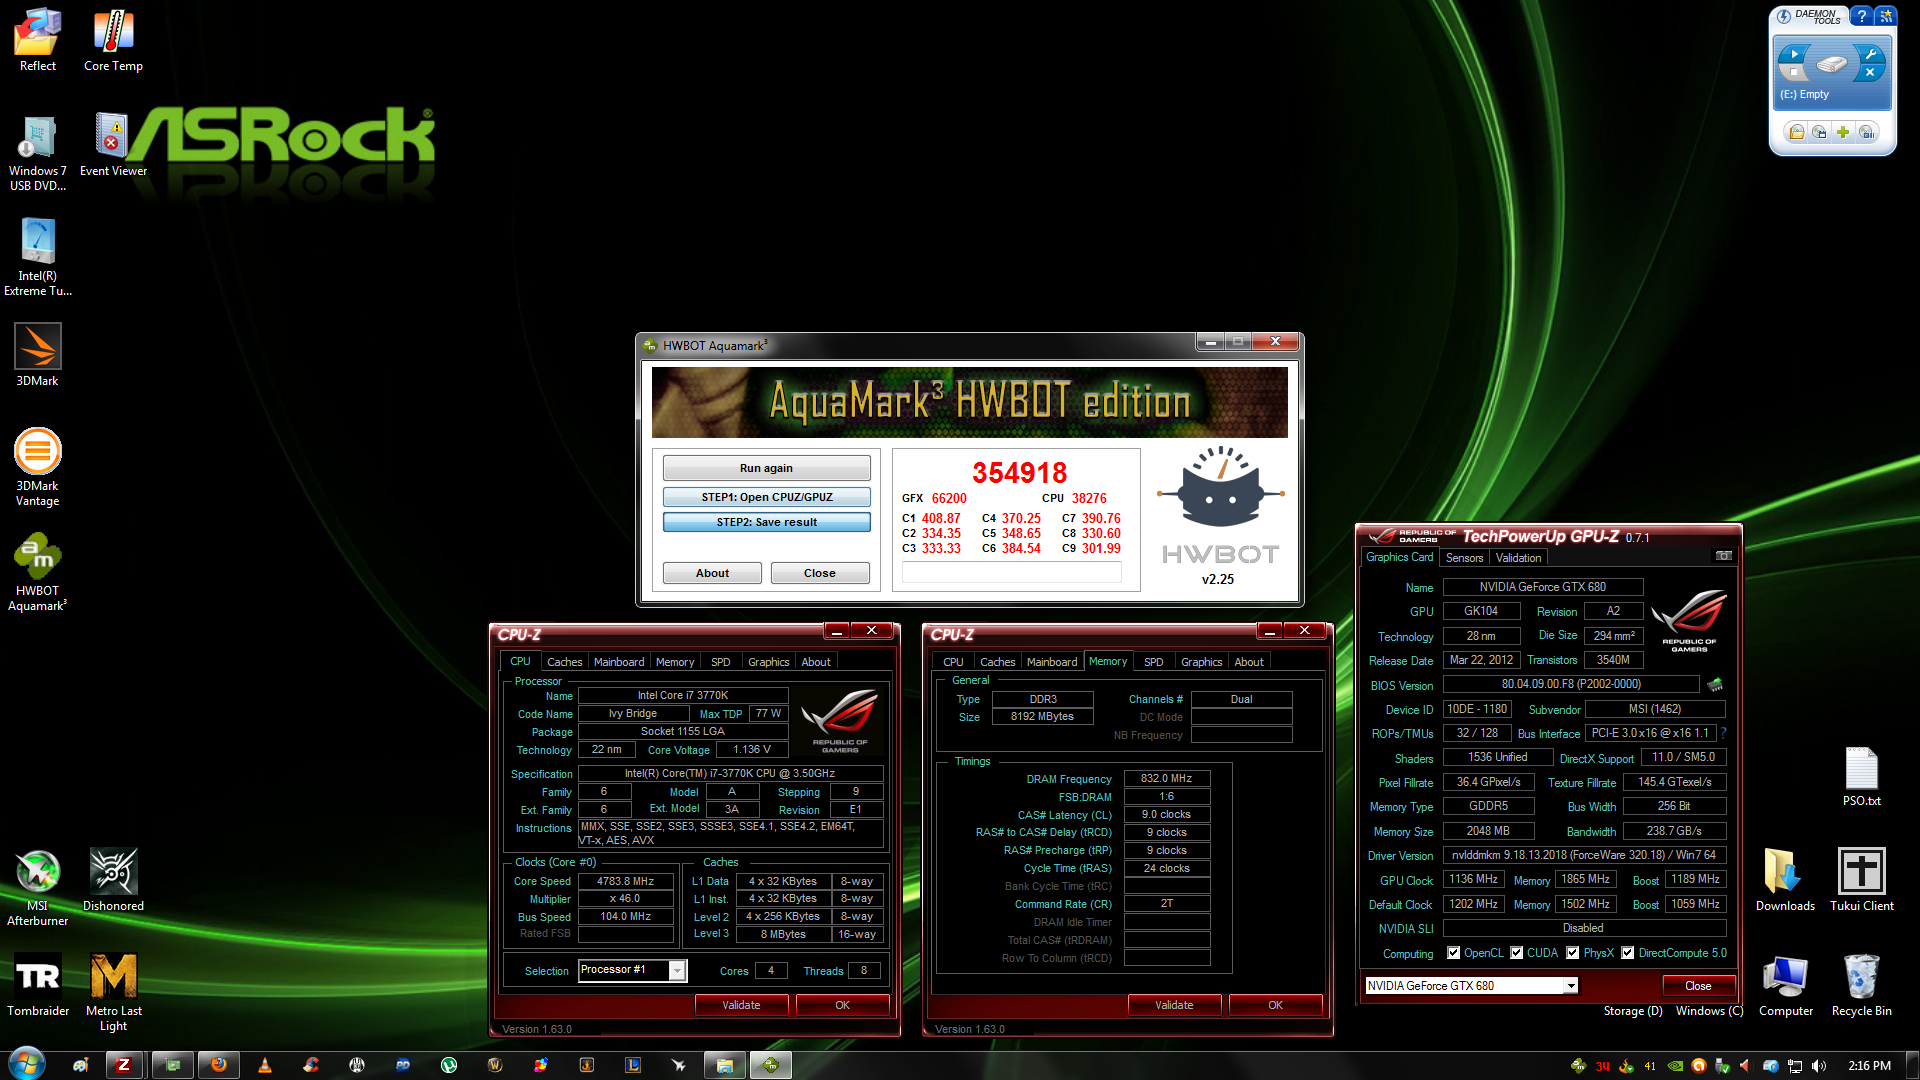Switch to Sensors tab in GPU-Z
Image resolution: width=1920 pixels, height=1080 pixels.
[x=1464, y=558]
